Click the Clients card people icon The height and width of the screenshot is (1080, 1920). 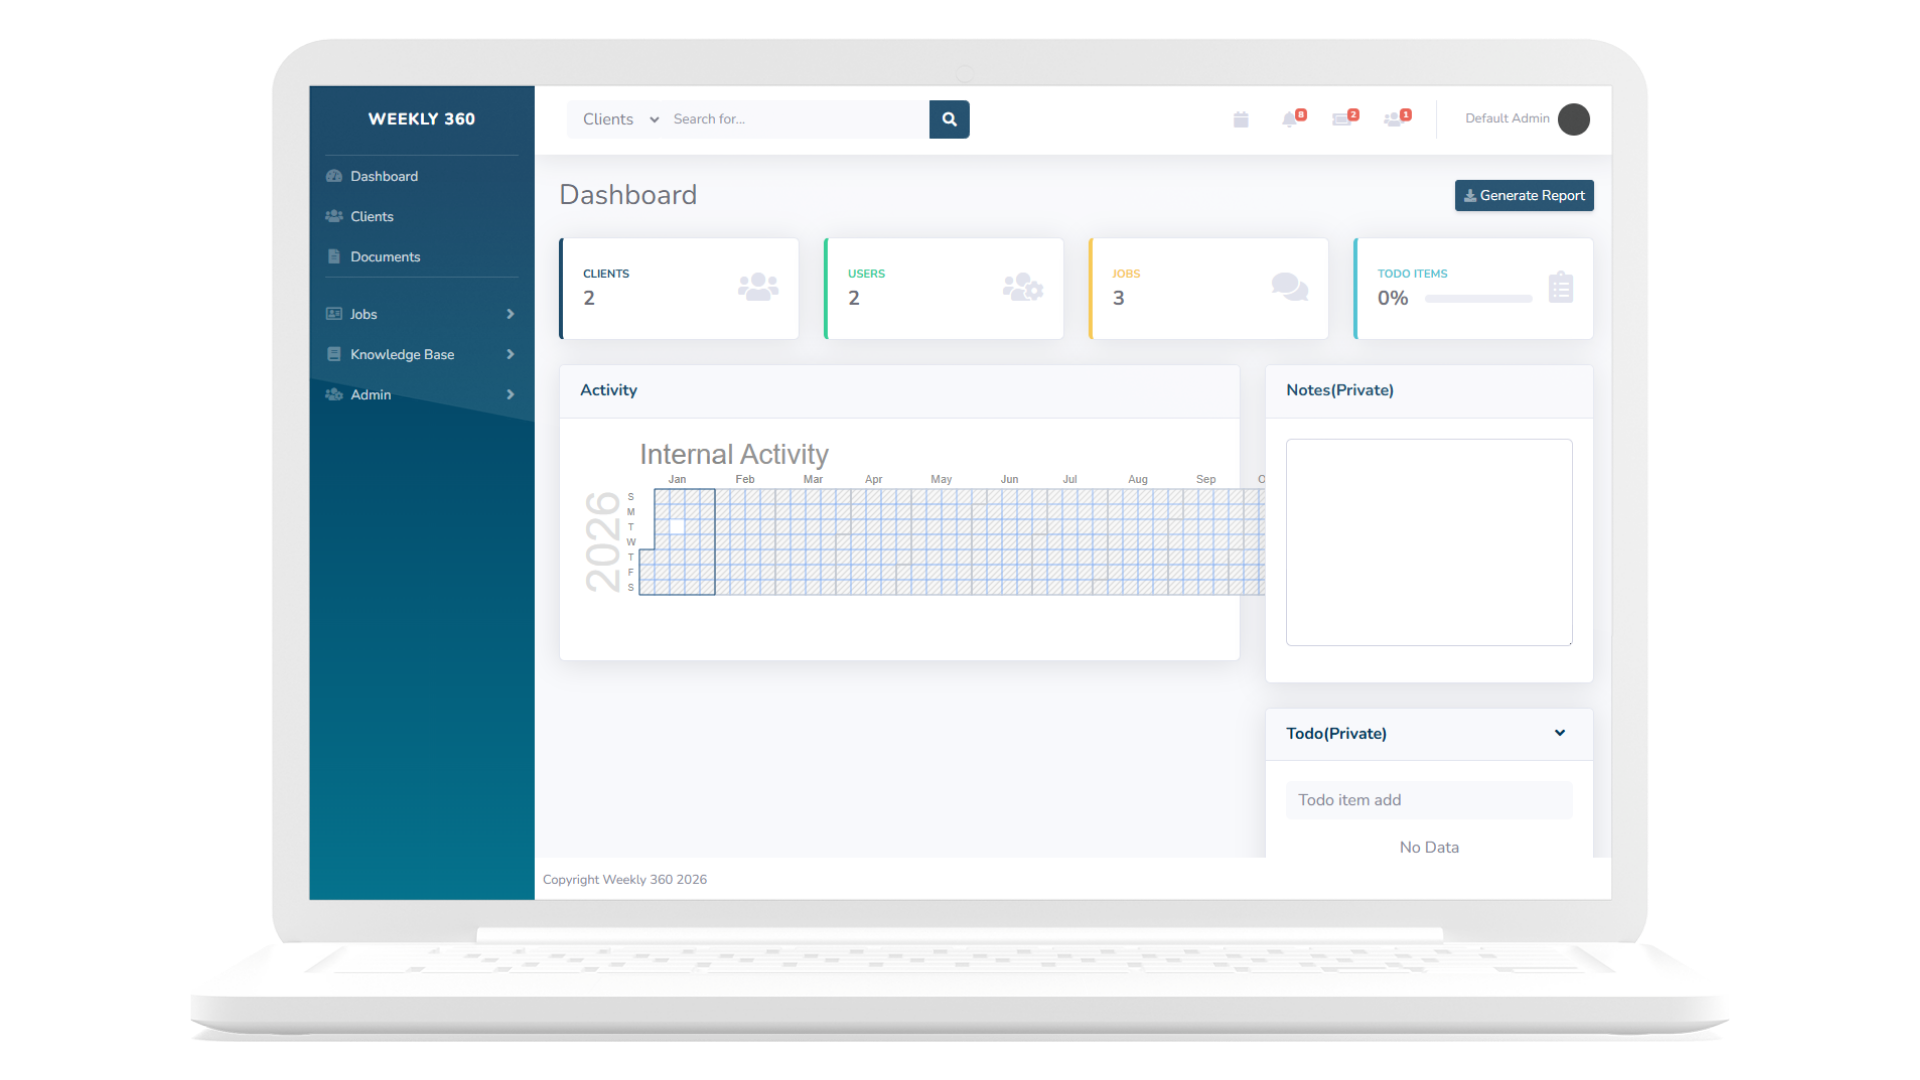click(x=758, y=287)
